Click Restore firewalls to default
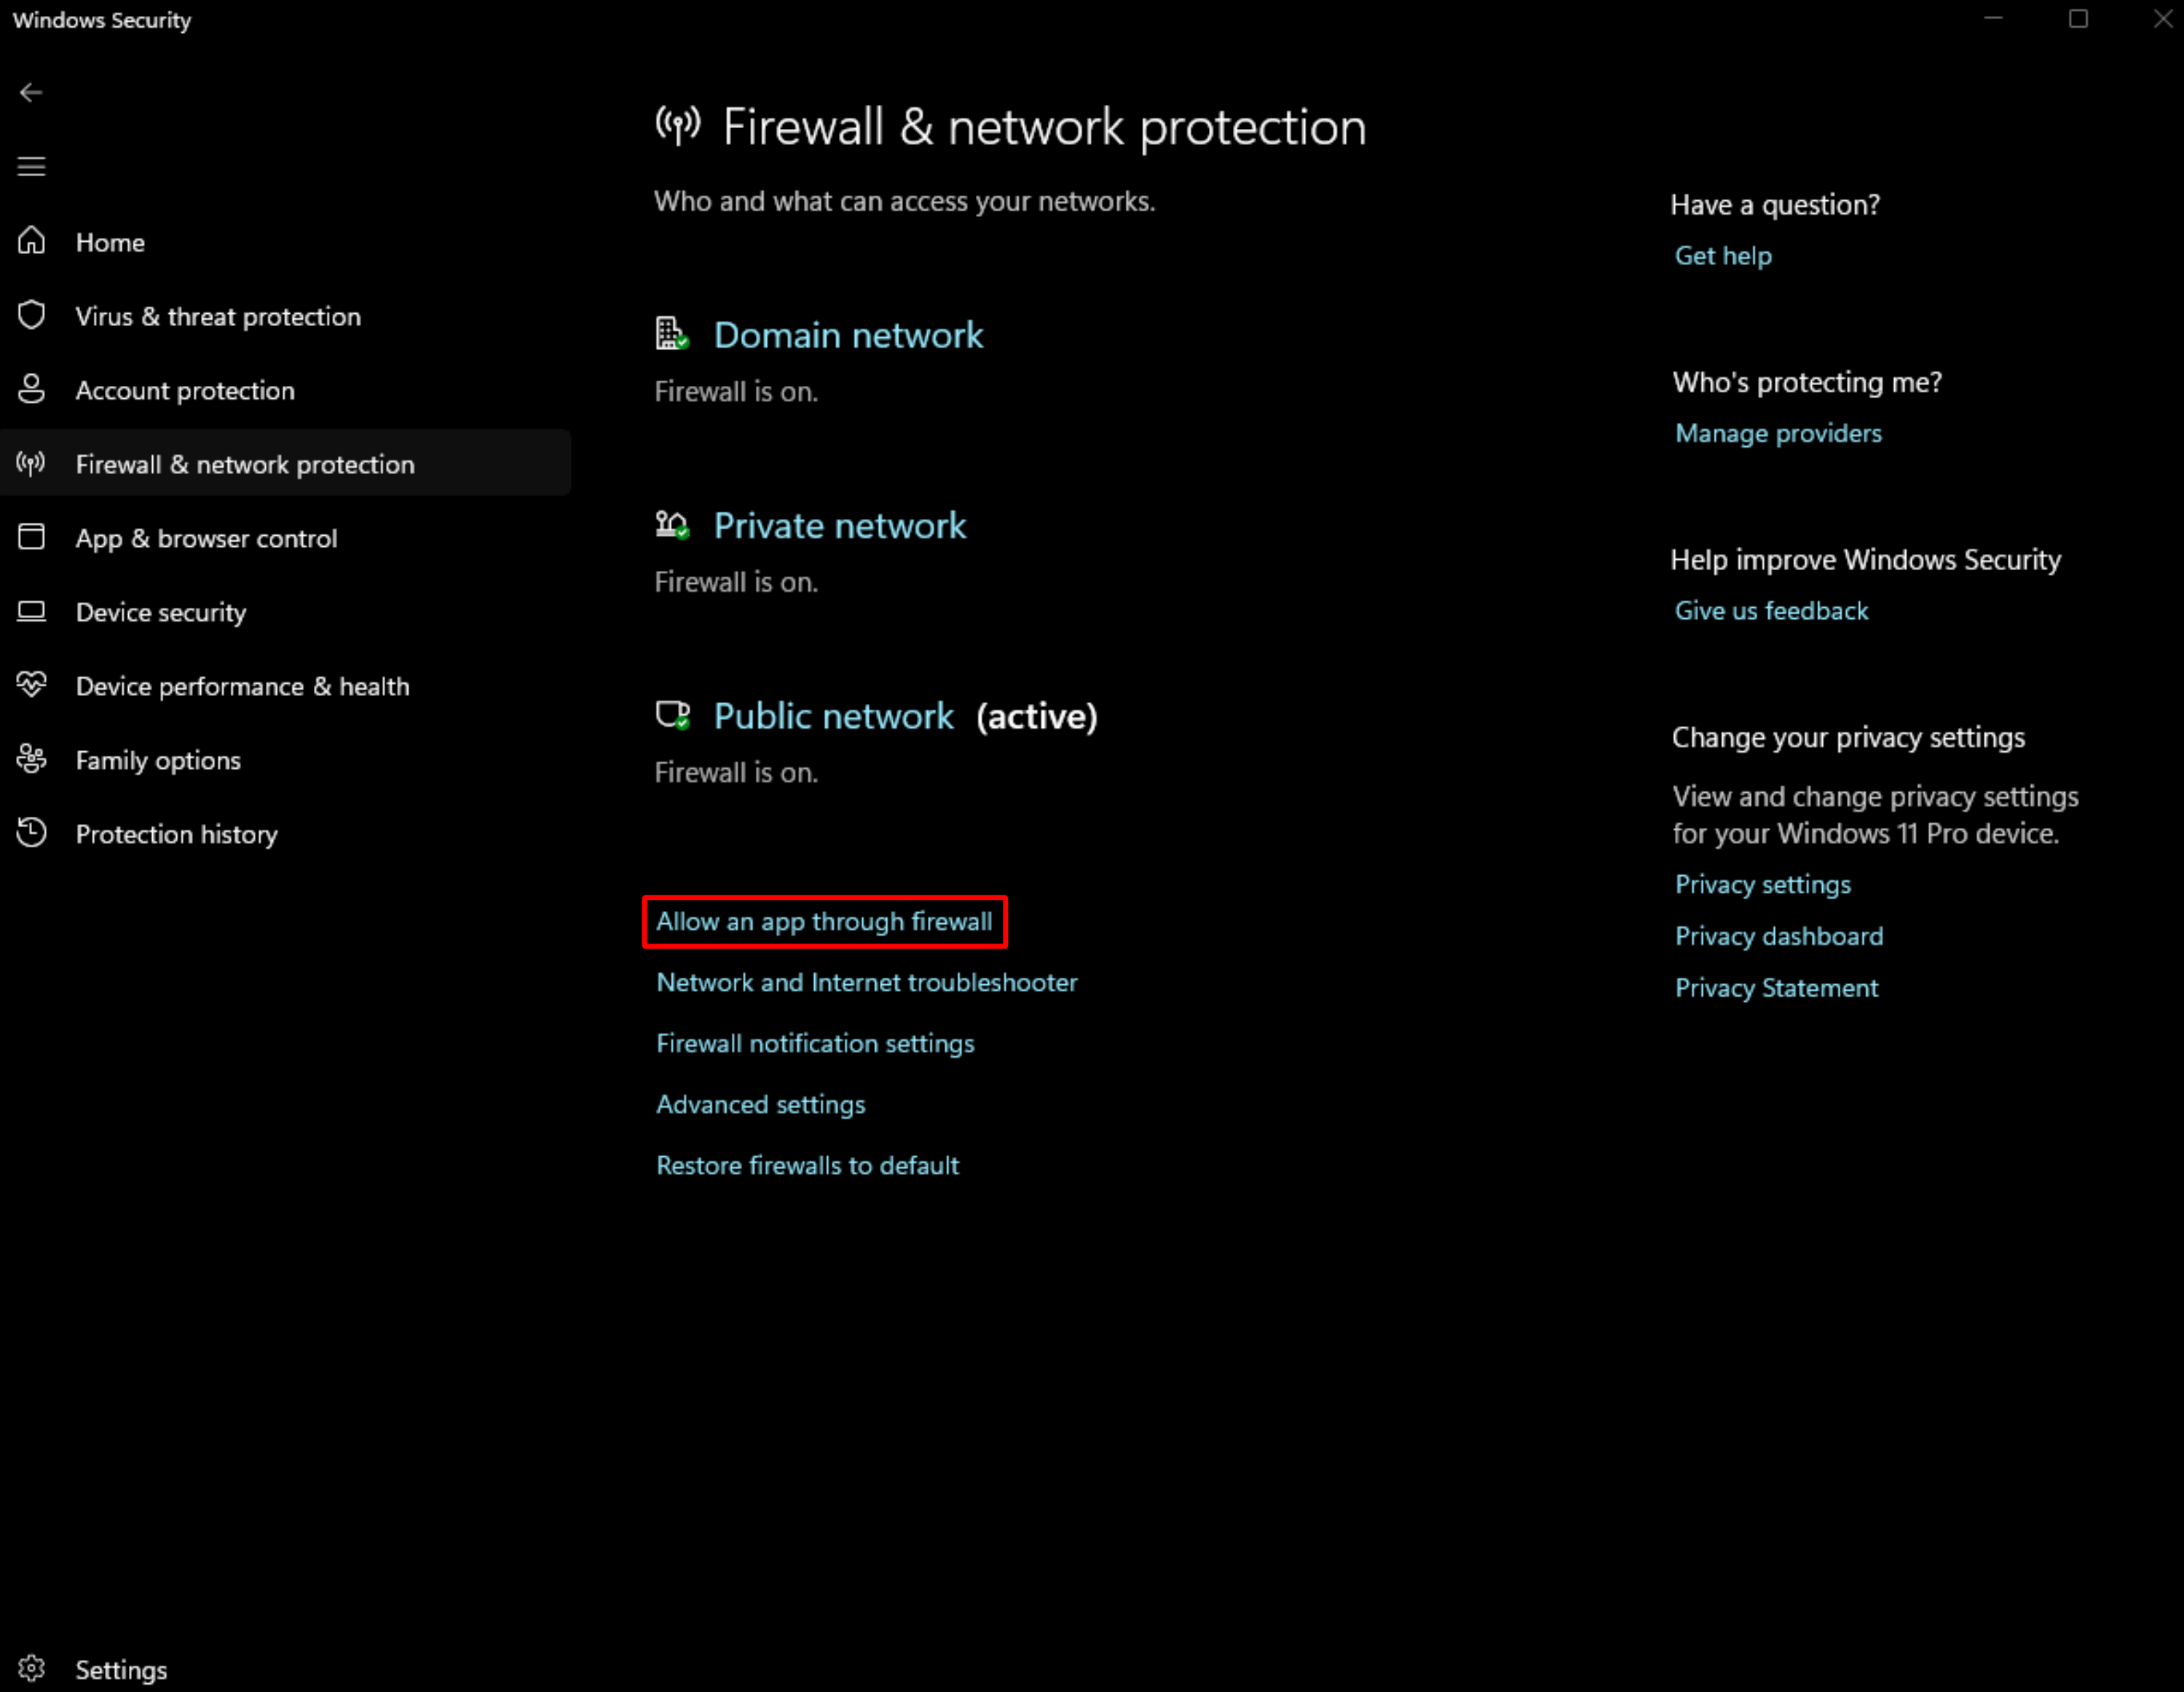The image size is (2184, 1692). pyautogui.click(x=807, y=1165)
